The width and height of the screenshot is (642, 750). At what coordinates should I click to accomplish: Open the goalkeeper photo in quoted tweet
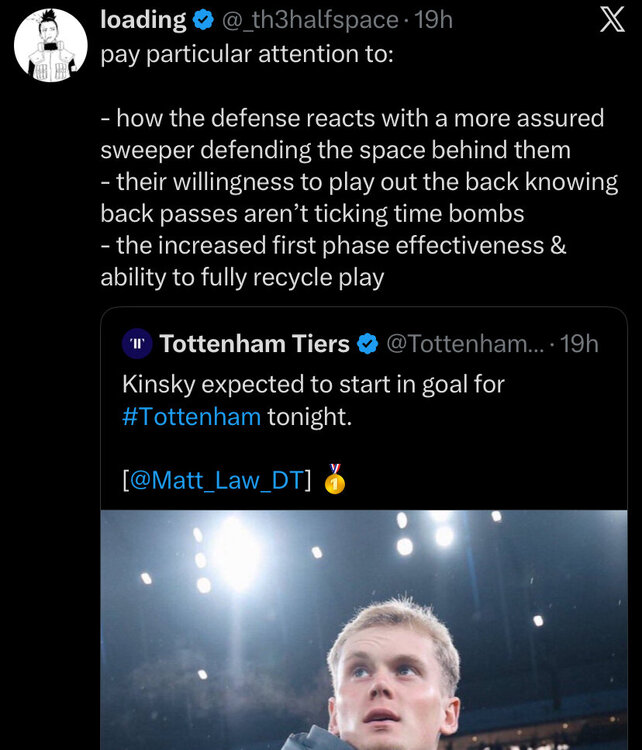click(364, 630)
